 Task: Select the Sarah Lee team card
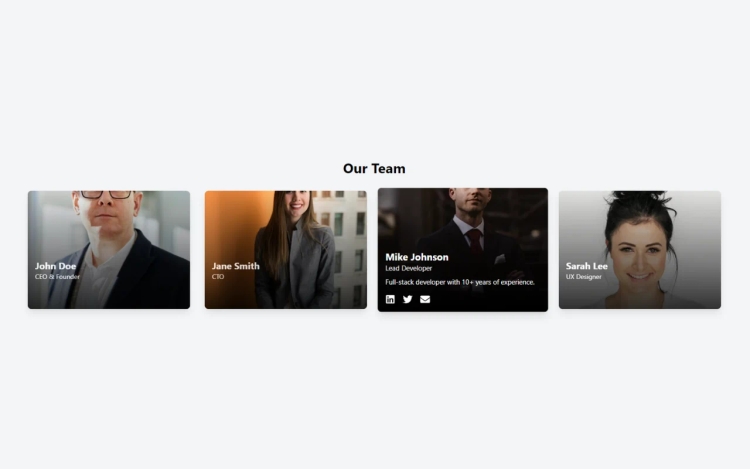640,250
